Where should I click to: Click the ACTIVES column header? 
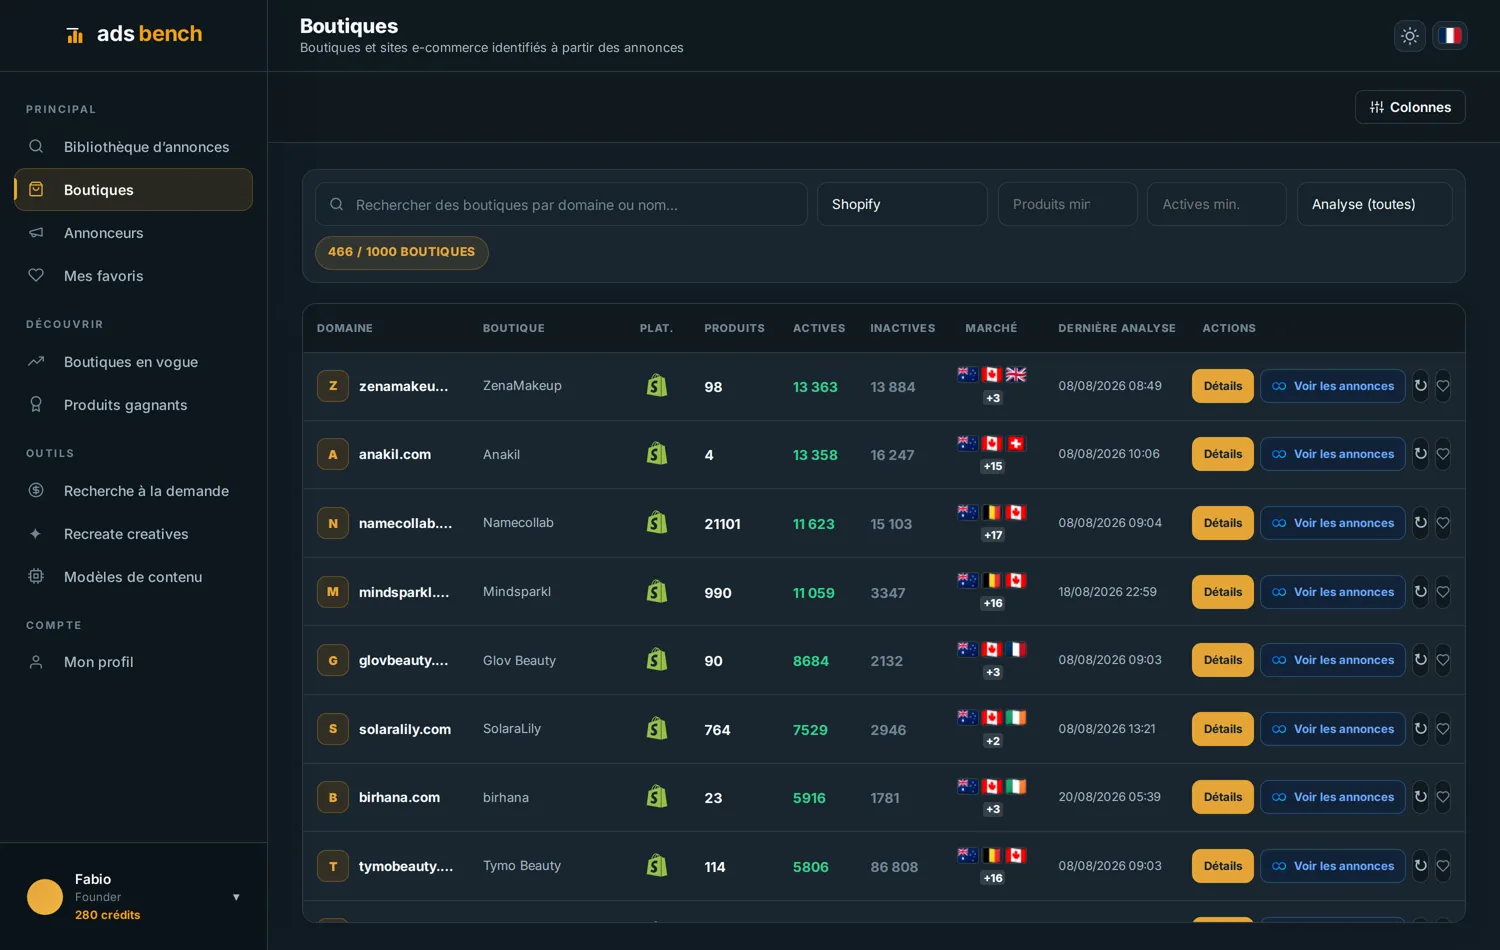819,328
